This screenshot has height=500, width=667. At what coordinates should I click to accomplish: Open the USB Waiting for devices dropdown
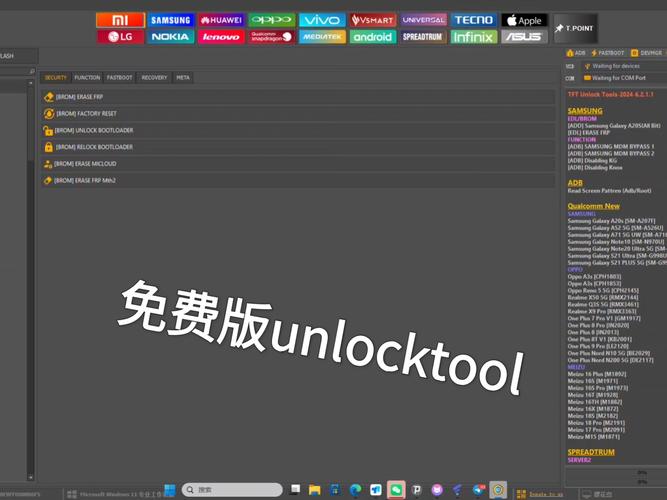624,66
